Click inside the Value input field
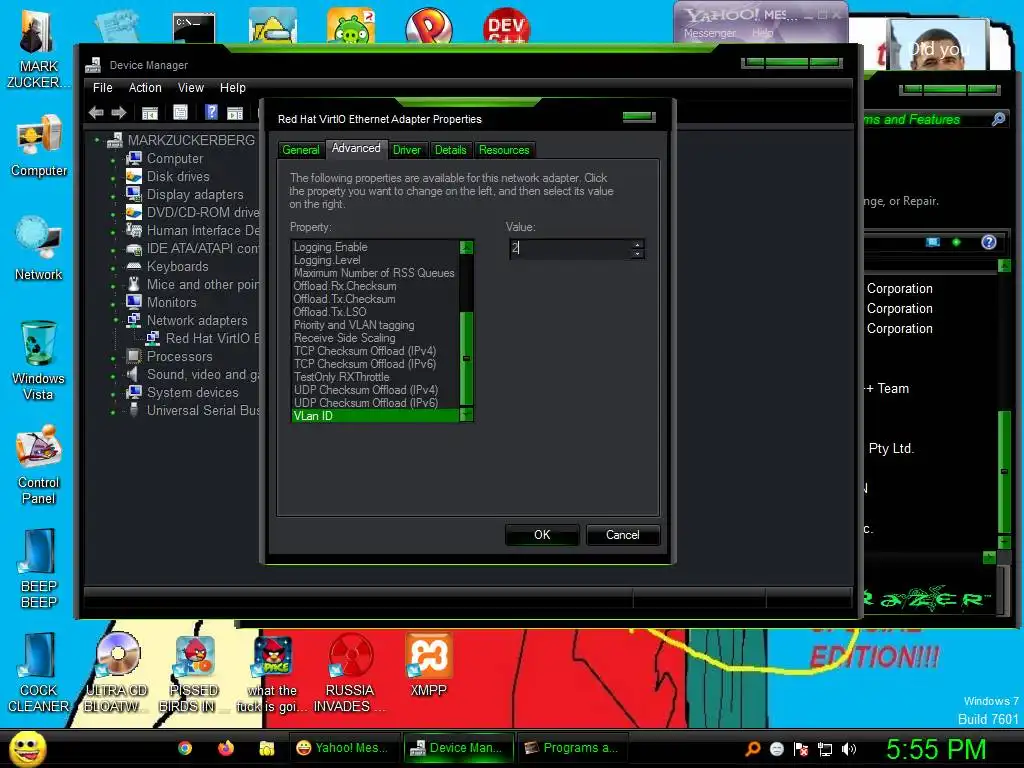Viewport: 1024px width, 768px height. (570, 248)
